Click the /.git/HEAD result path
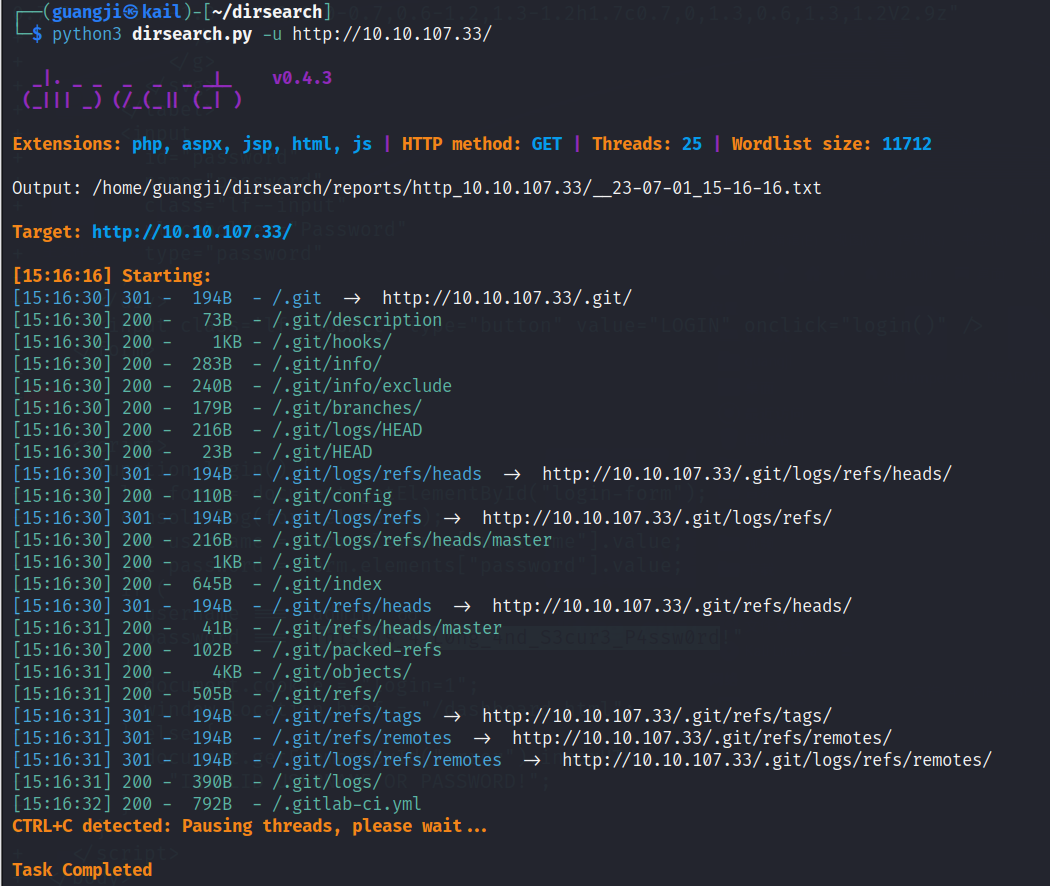Viewport: 1050px width, 886px height. click(x=321, y=452)
